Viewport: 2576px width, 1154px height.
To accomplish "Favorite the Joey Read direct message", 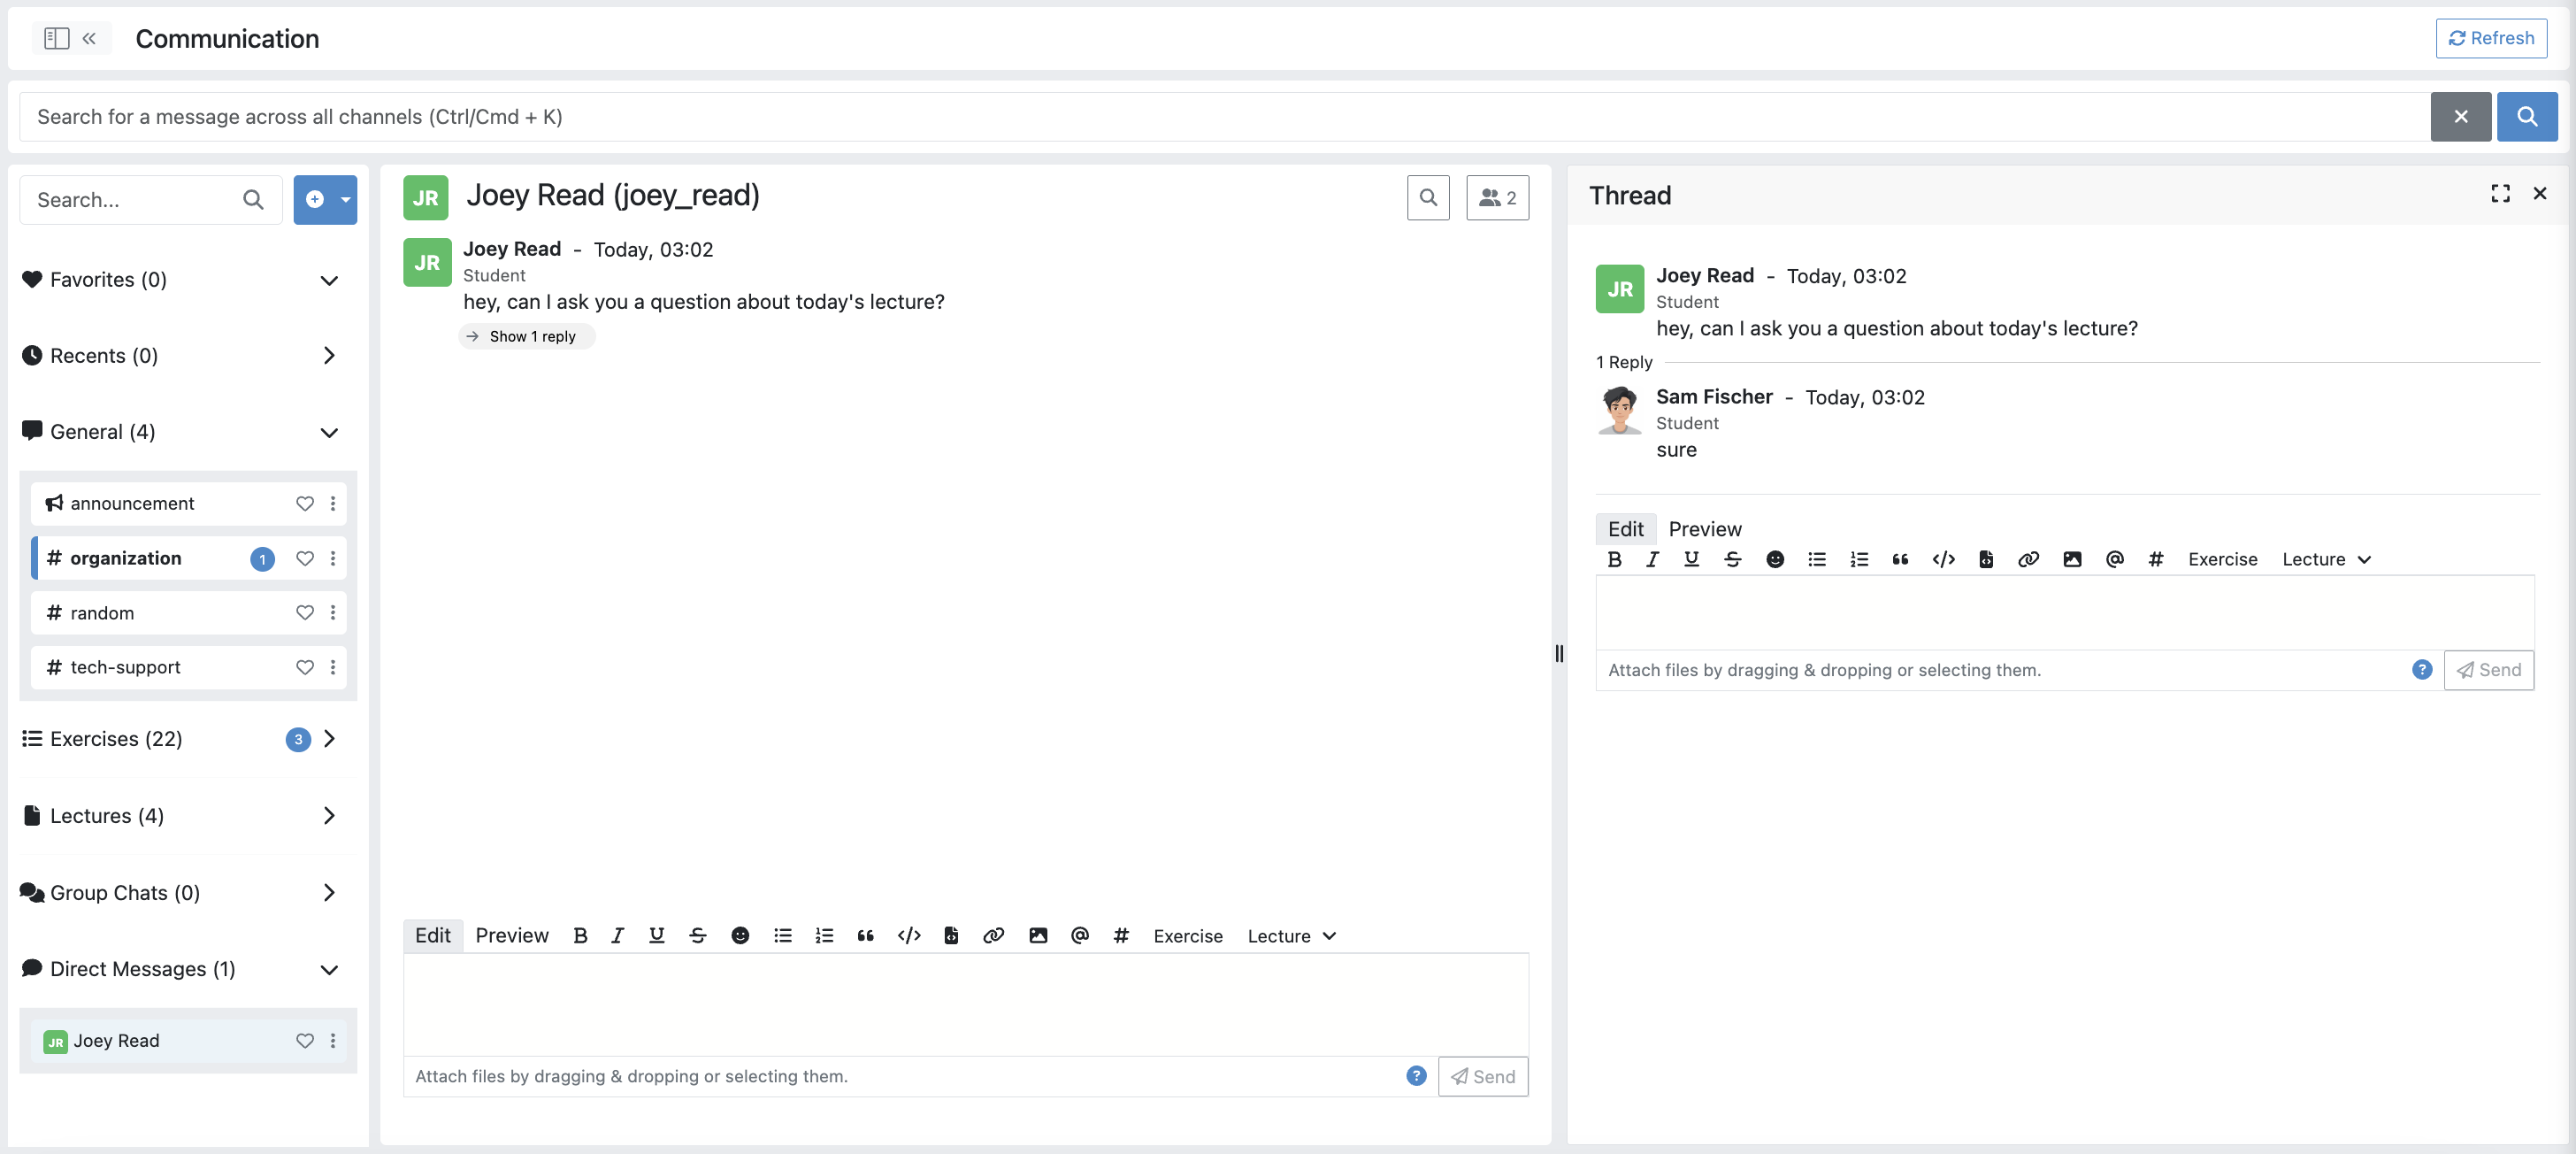I will coord(305,1041).
